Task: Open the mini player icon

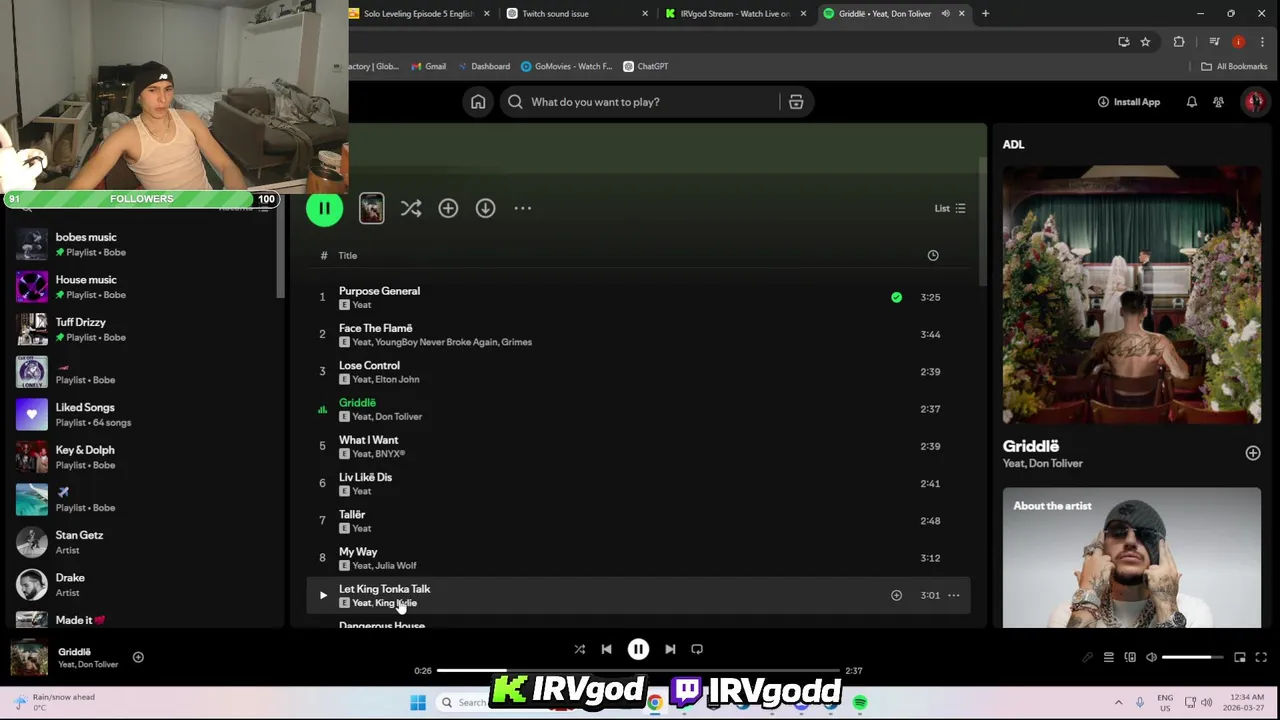Action: [x=1240, y=657]
